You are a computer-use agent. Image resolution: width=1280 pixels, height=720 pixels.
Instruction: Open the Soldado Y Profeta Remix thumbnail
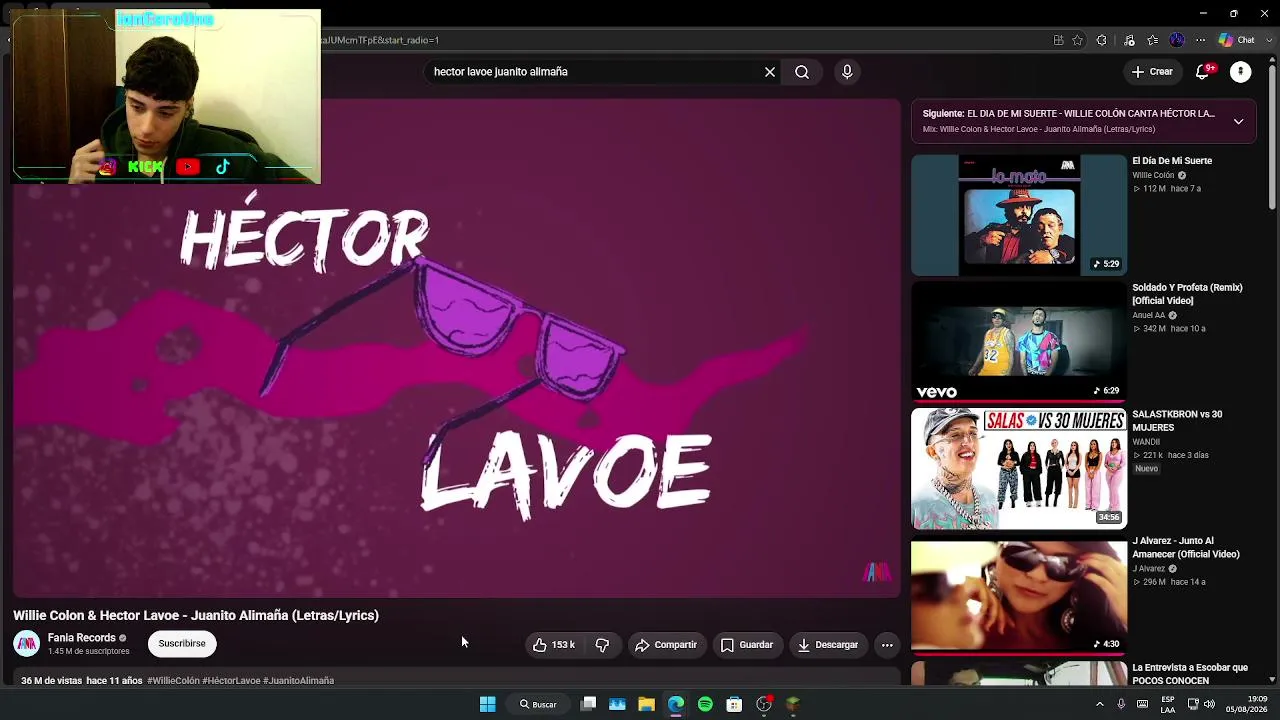[x=1019, y=342]
